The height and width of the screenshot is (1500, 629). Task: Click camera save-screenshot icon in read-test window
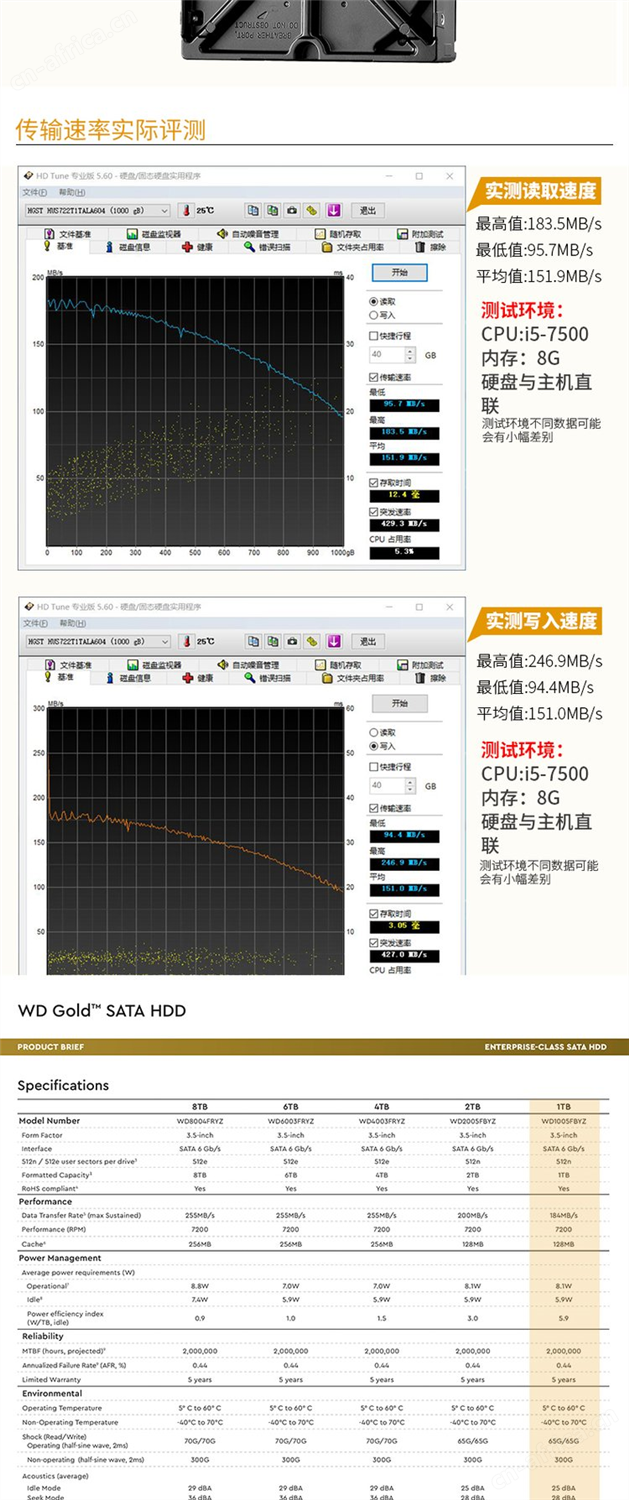click(292, 210)
